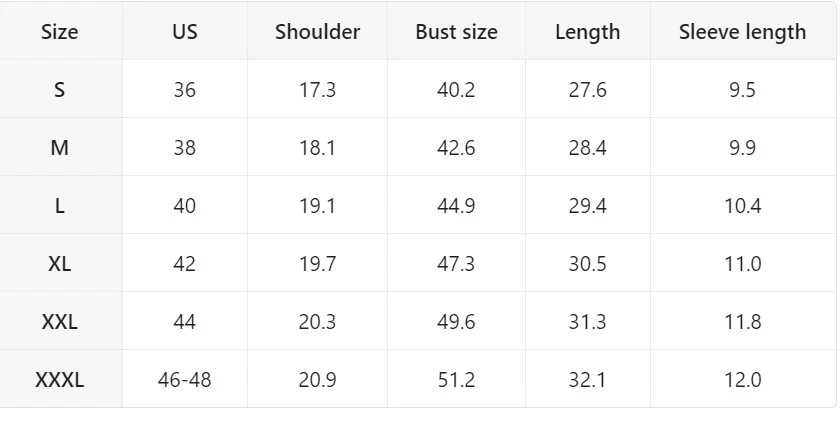Viewport: 840px width, 427px height.
Task: Select the Bust size column header
Action: (456, 31)
